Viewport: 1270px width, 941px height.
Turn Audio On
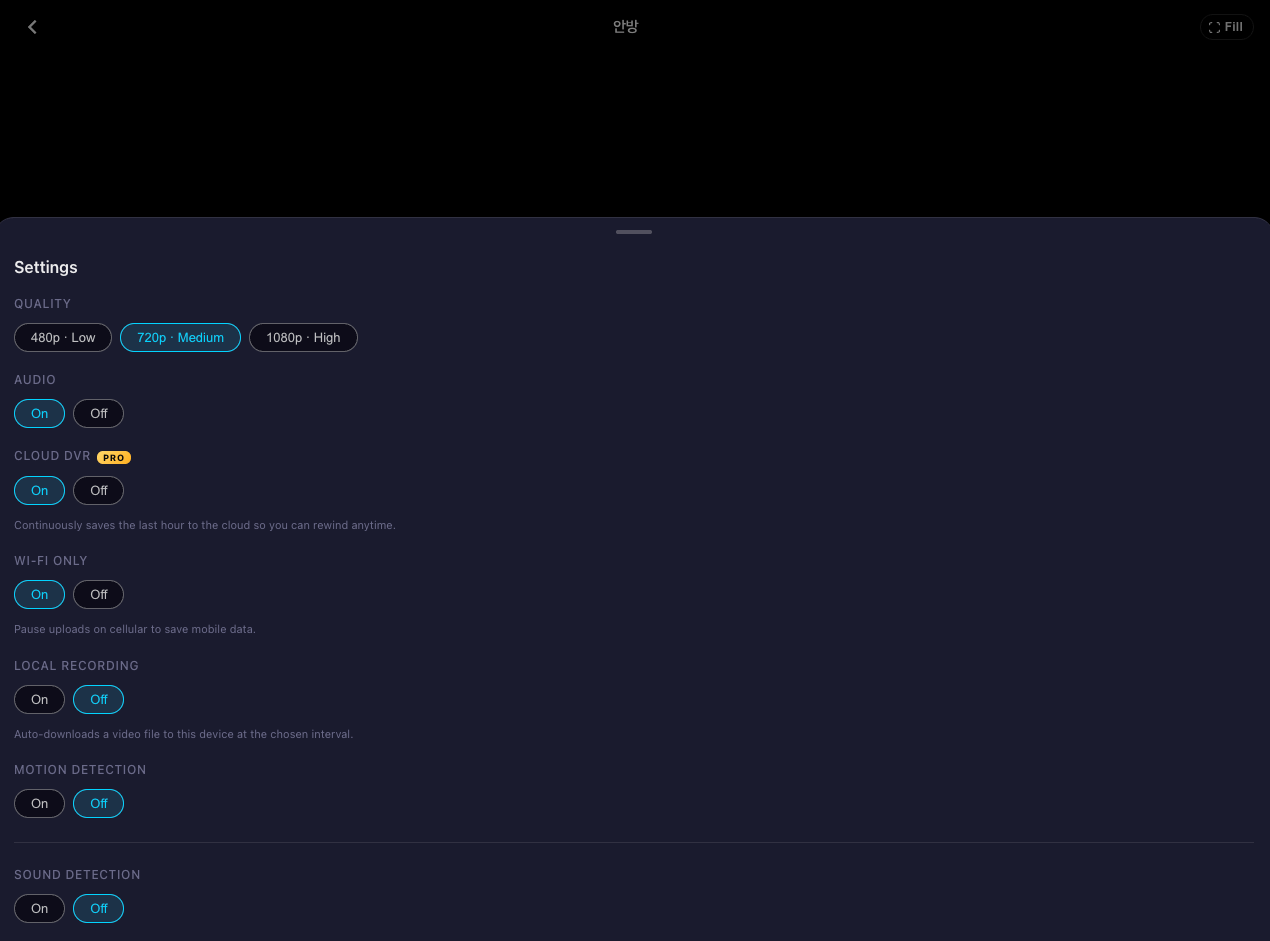click(x=39, y=414)
